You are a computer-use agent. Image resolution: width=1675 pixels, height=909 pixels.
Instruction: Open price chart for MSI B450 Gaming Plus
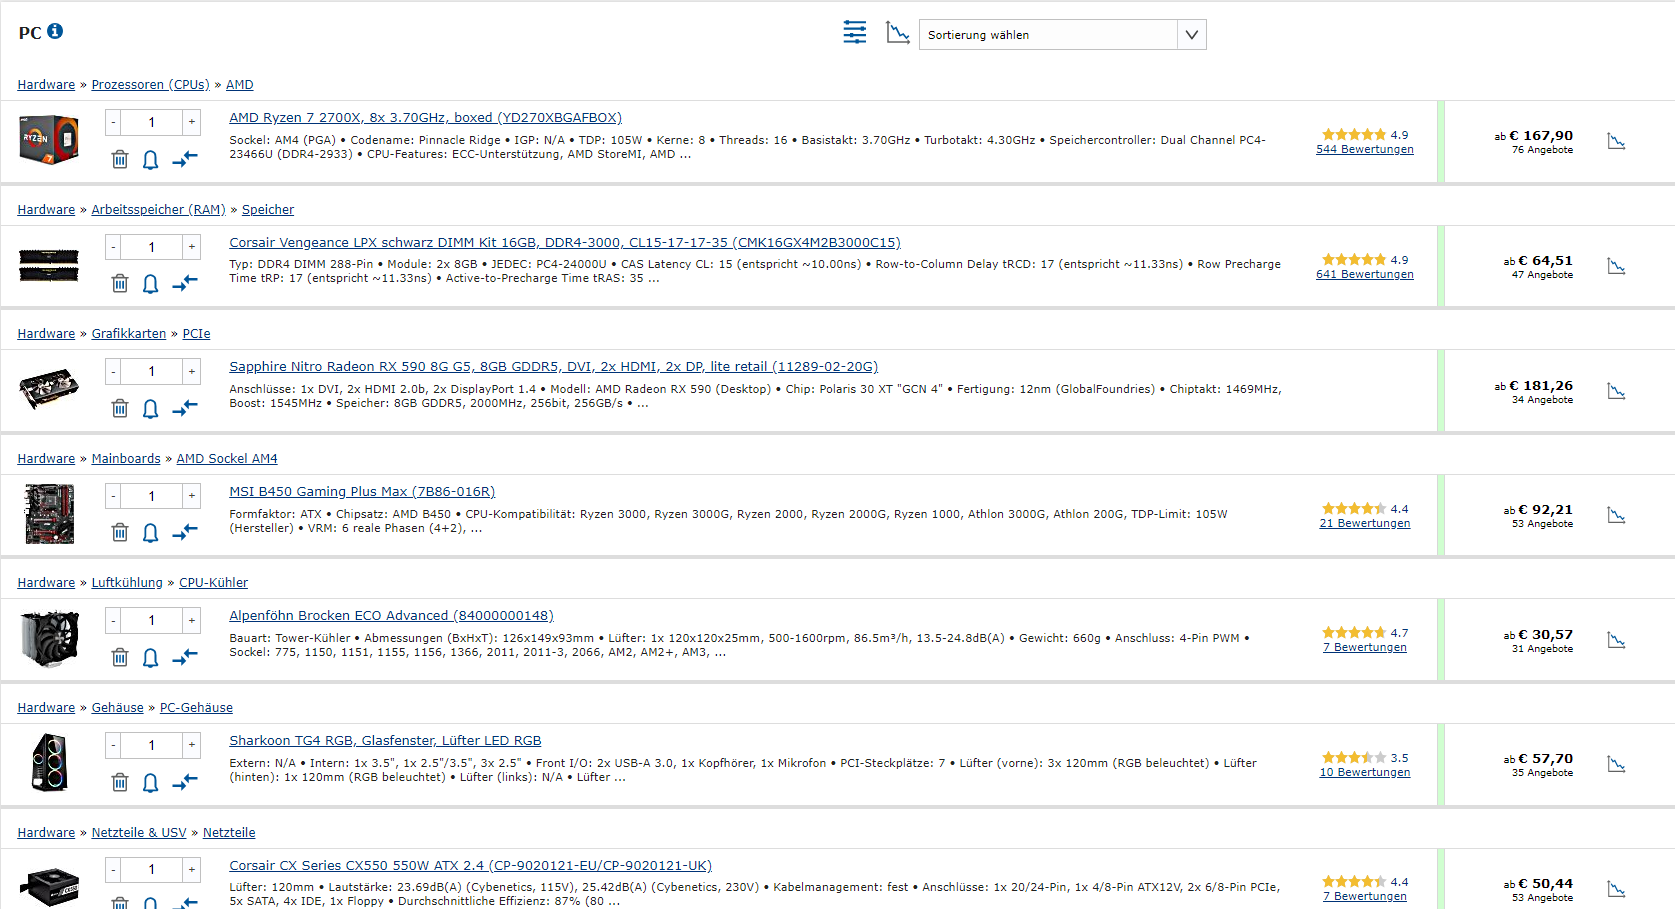pyautogui.click(x=1616, y=515)
